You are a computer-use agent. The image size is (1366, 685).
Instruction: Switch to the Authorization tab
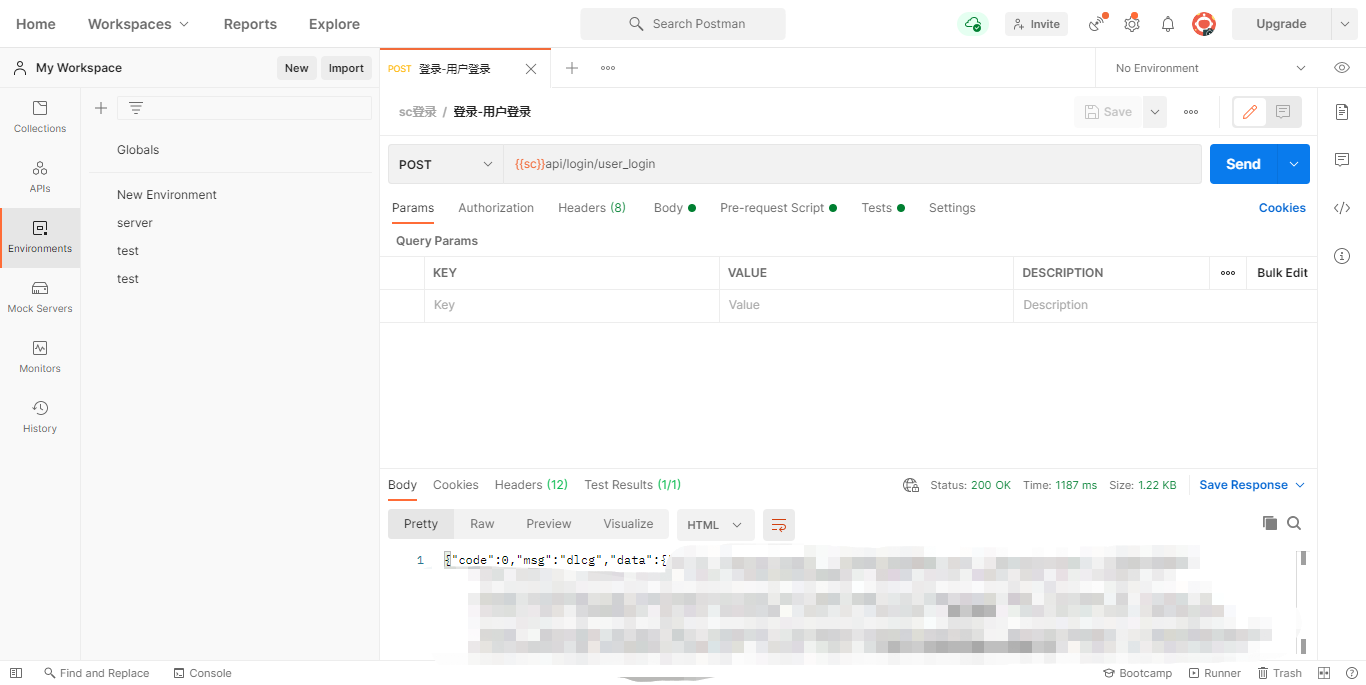tap(496, 208)
